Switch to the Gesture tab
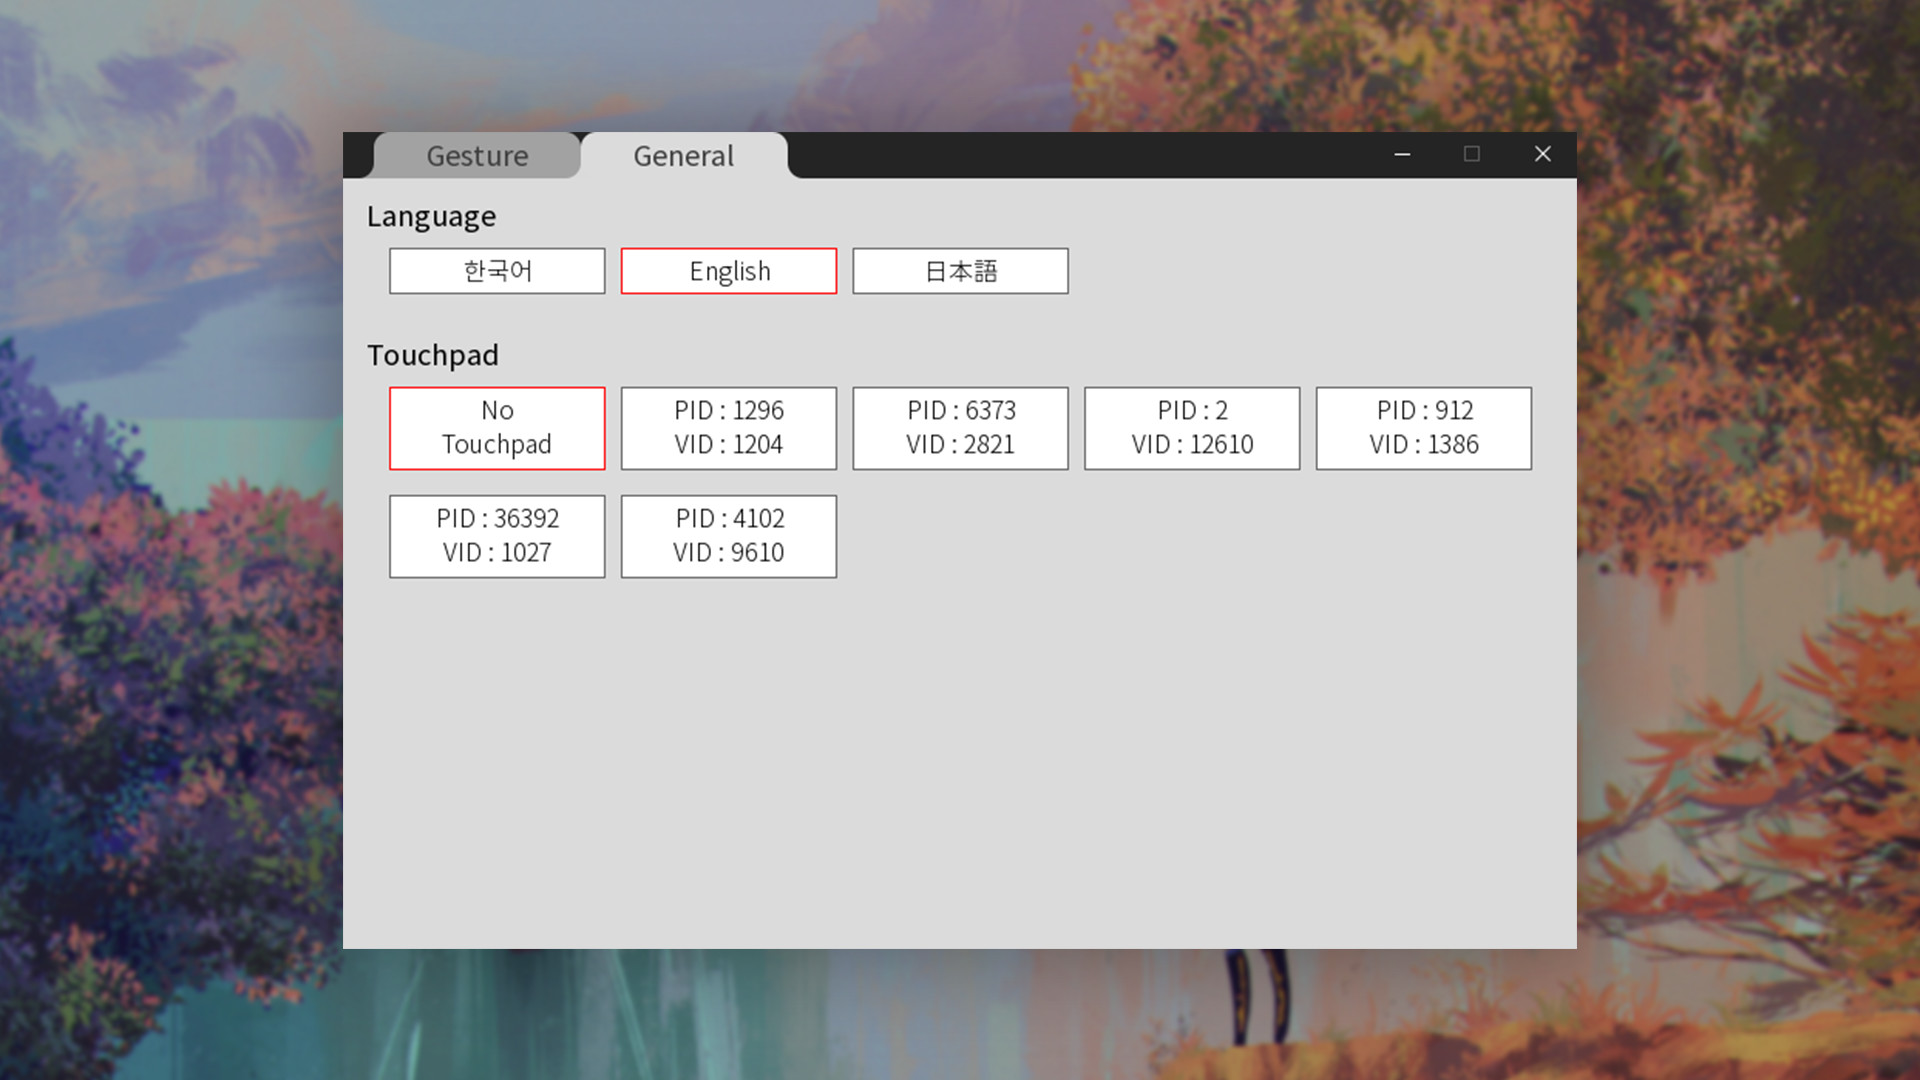1920x1080 pixels. (x=477, y=156)
